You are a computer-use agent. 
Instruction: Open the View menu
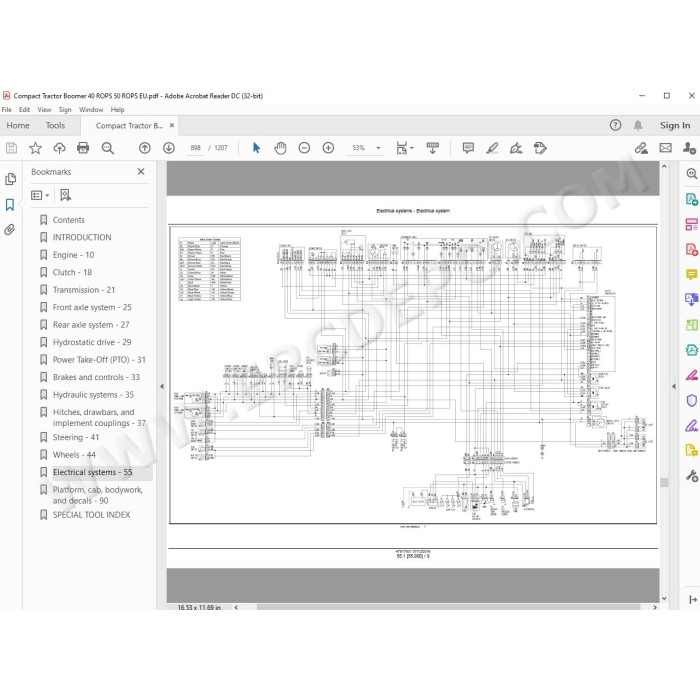tap(44, 110)
